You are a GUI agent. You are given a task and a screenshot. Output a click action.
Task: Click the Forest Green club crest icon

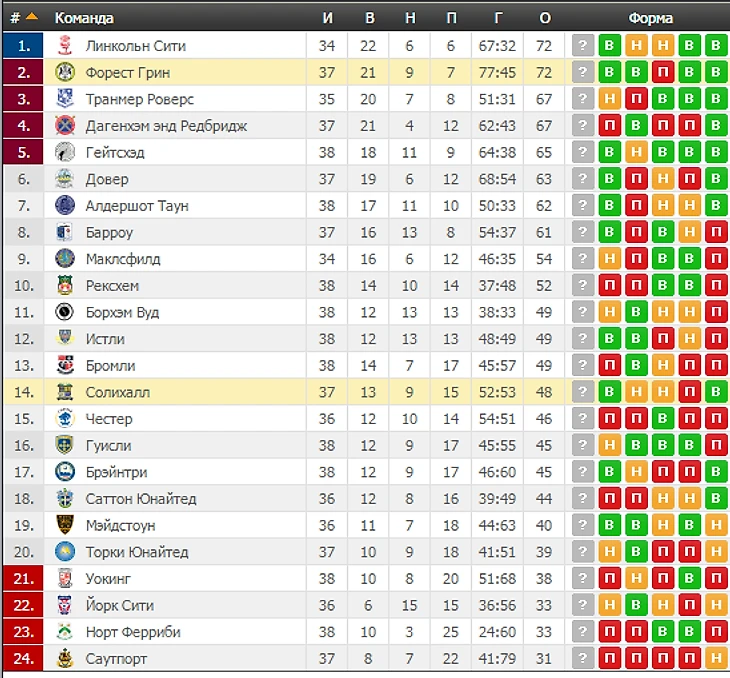tap(65, 72)
